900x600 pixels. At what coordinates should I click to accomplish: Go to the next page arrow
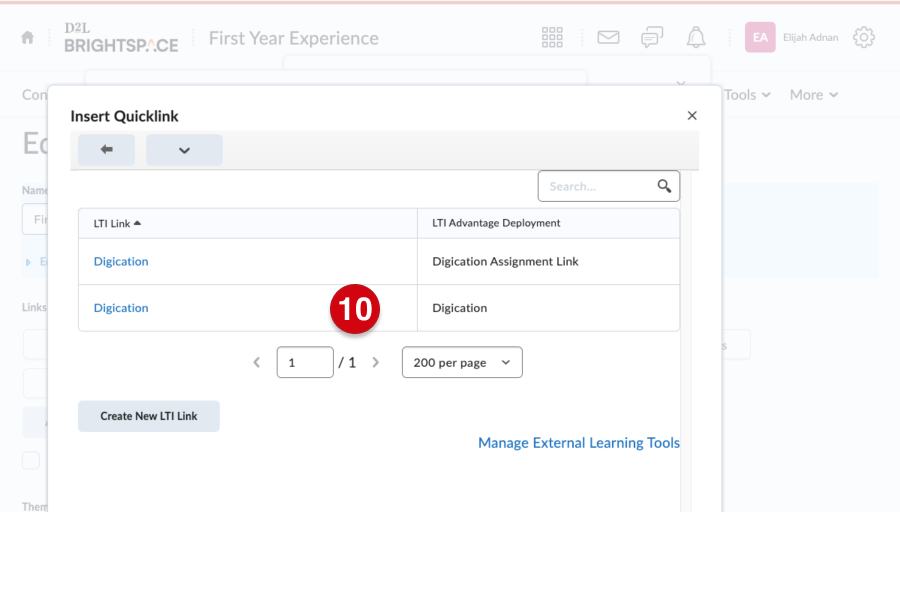pos(375,362)
